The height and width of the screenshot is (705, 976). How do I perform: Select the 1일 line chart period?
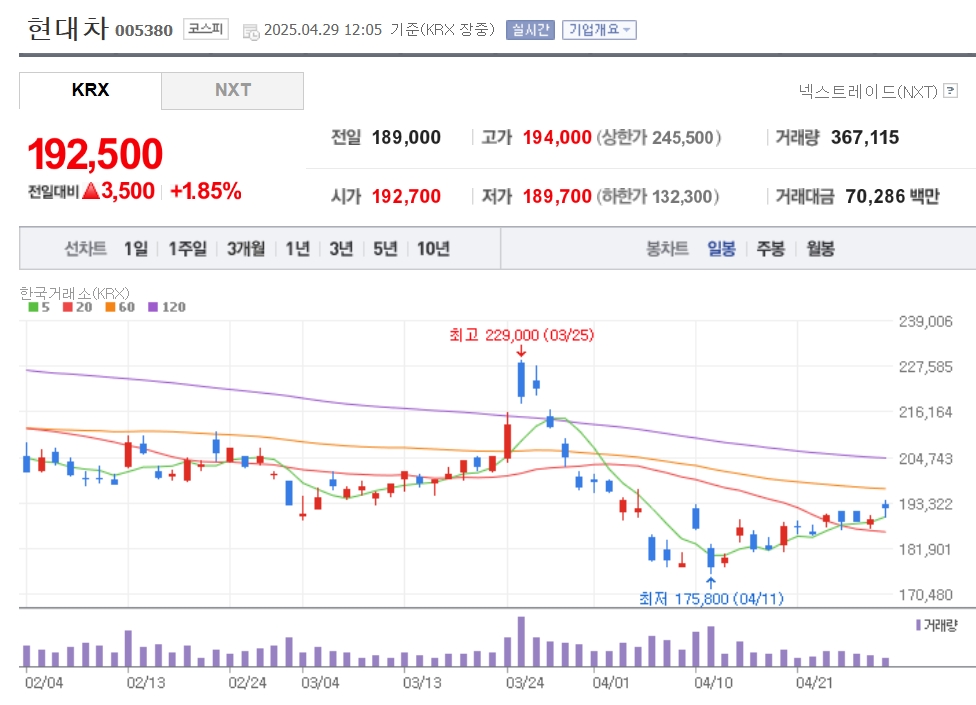tap(136, 249)
